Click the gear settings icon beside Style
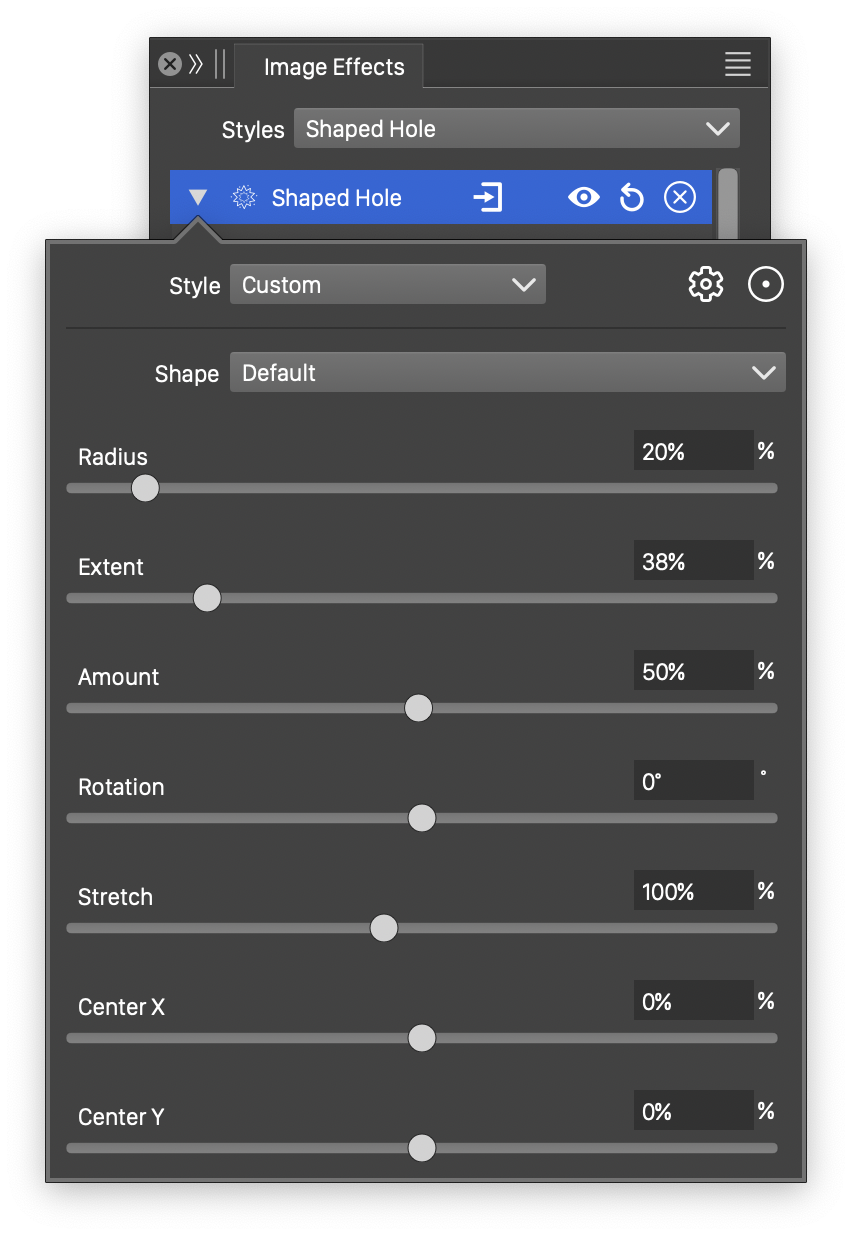852x1236 pixels. point(706,285)
